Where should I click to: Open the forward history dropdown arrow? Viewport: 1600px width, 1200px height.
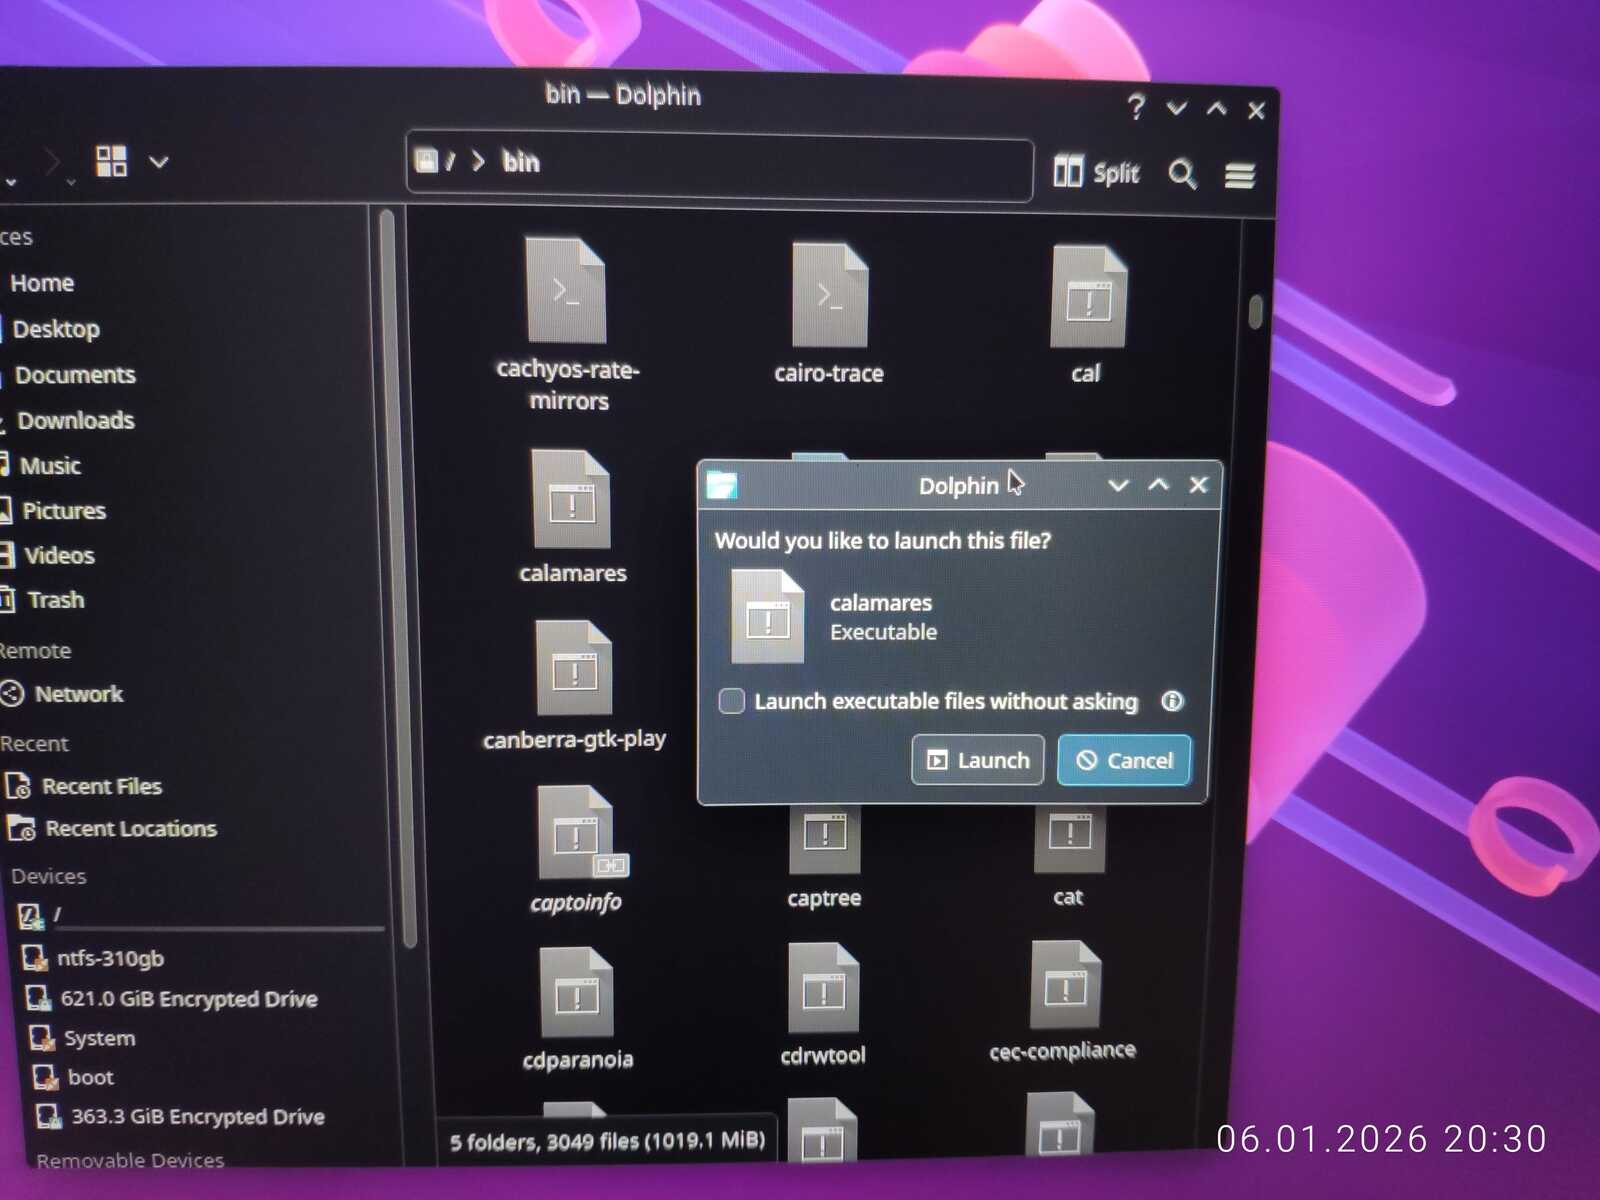[71, 181]
